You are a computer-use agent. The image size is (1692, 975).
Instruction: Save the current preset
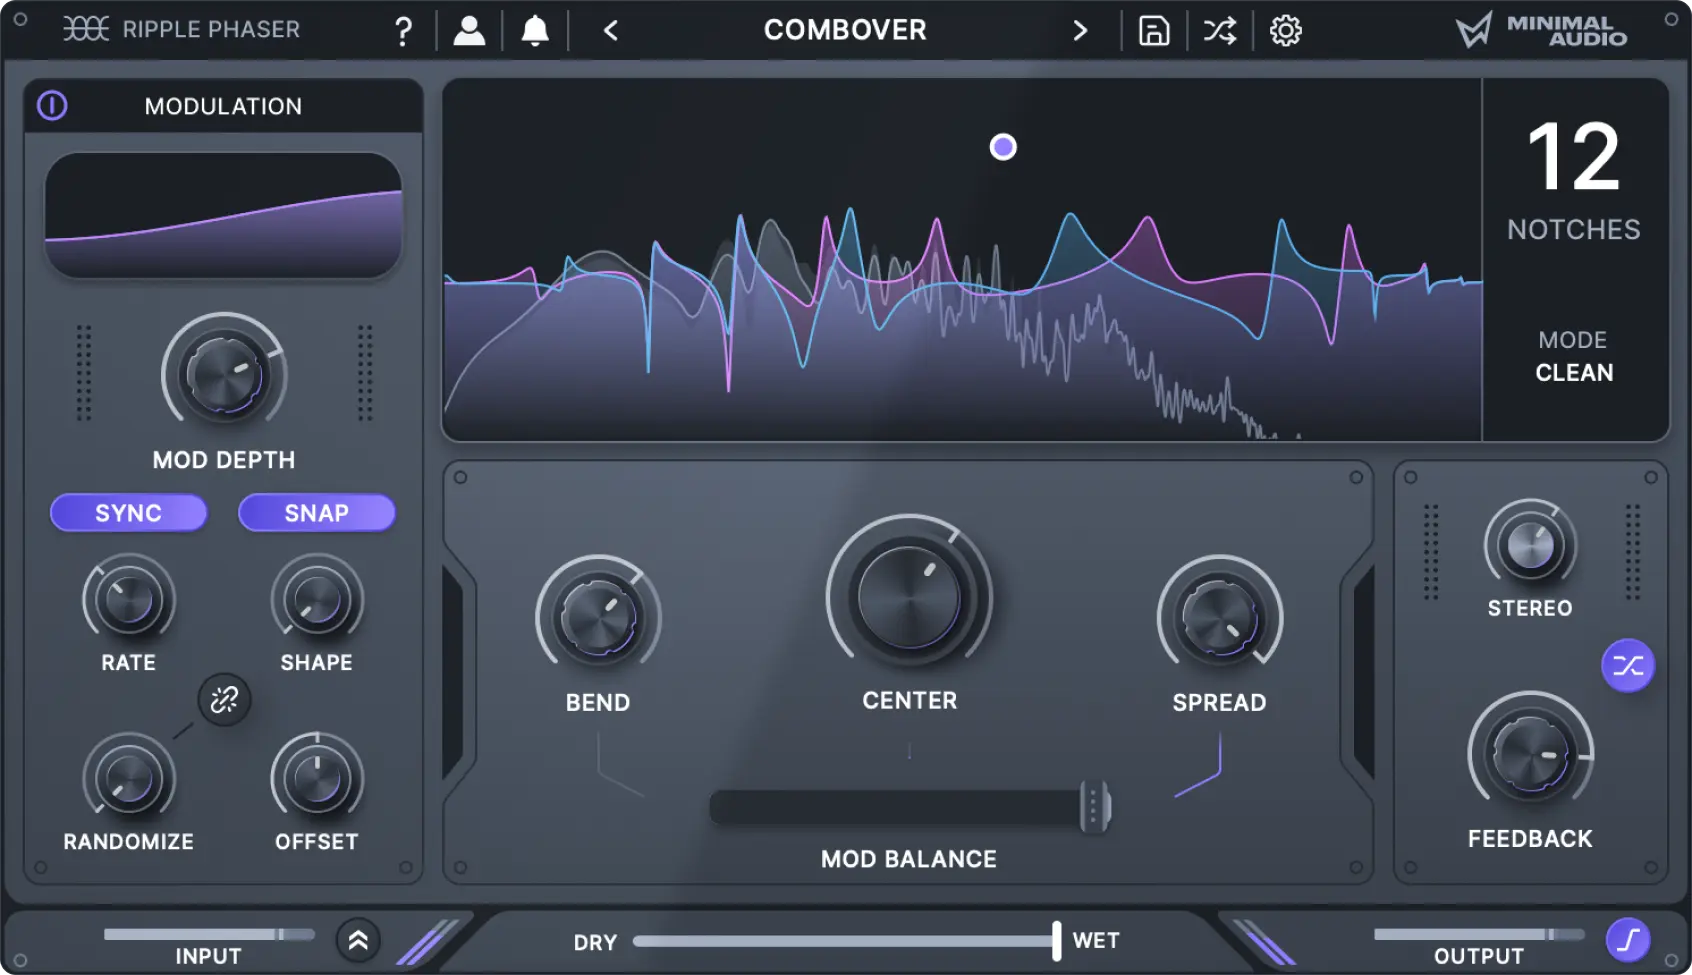(x=1153, y=31)
